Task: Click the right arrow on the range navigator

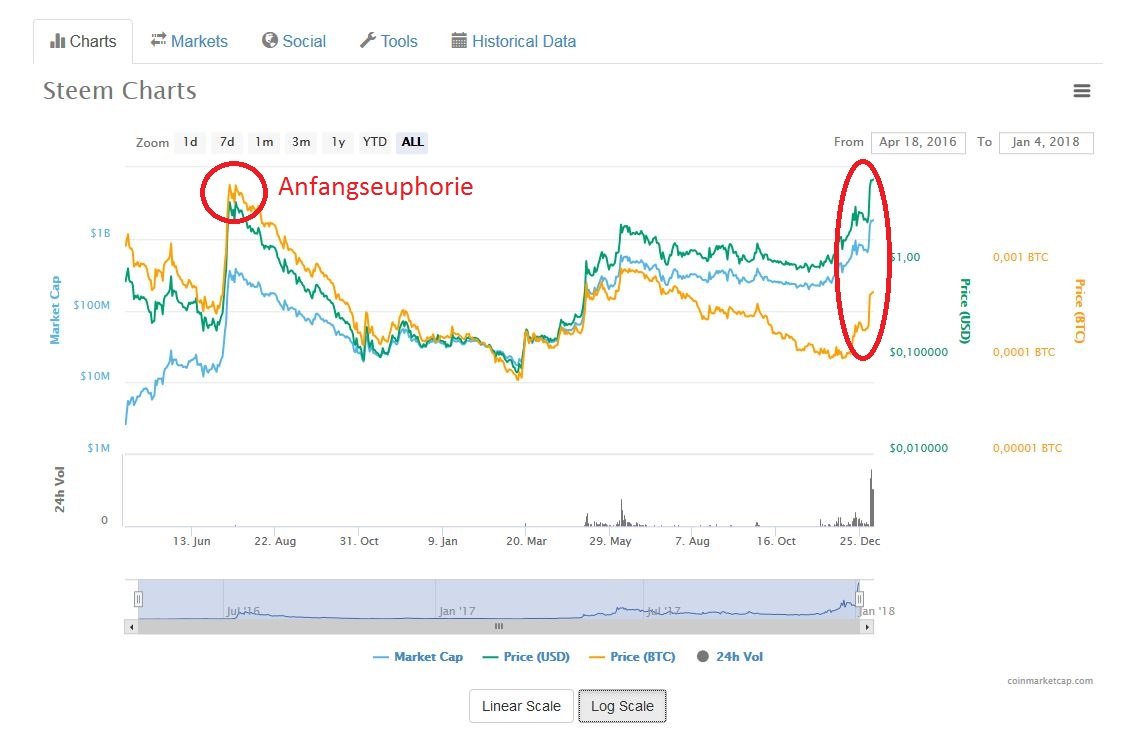Action: point(867,626)
